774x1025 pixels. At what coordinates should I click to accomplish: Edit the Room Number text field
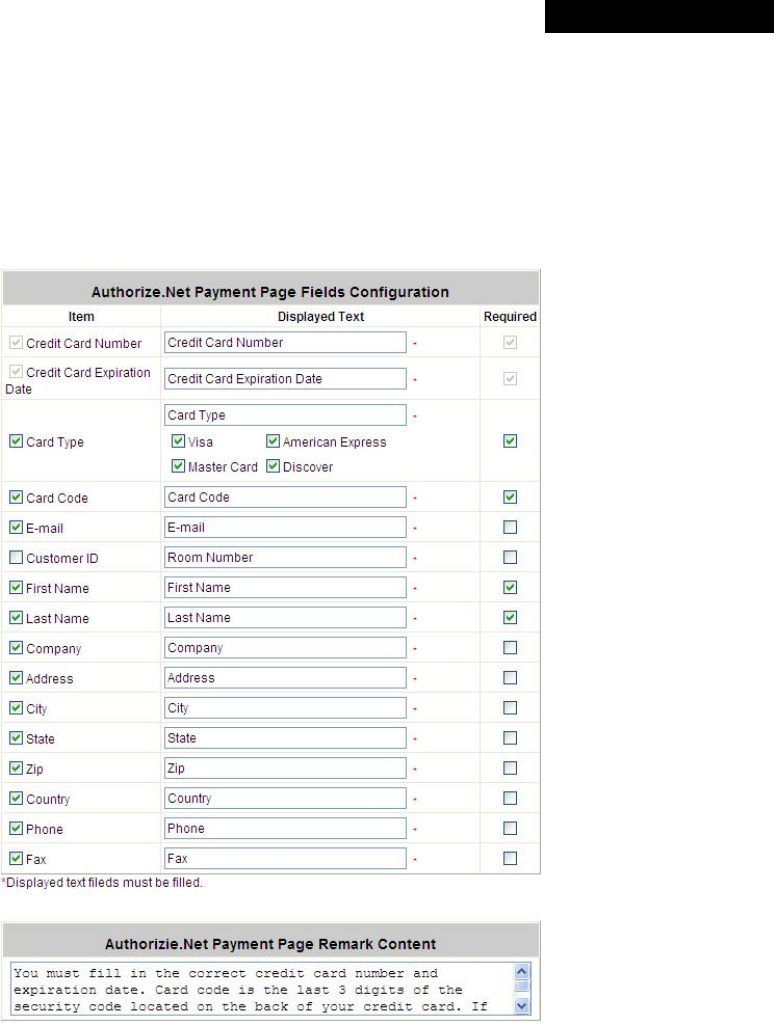pyautogui.click(x=285, y=557)
